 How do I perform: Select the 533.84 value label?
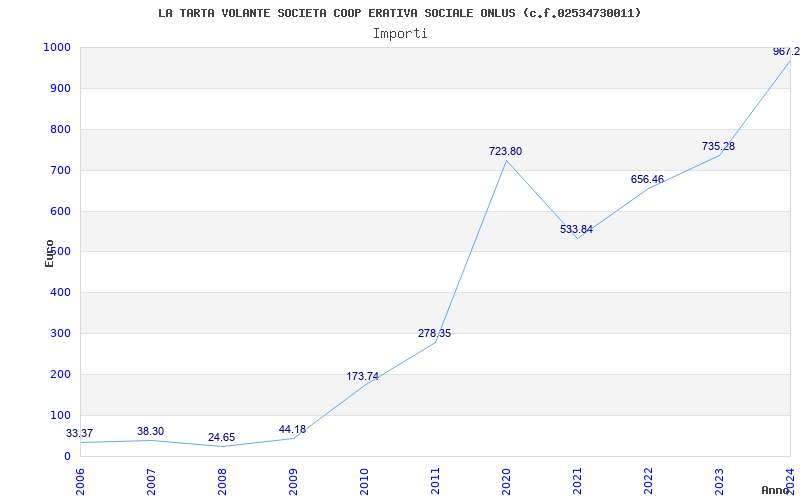tap(576, 230)
